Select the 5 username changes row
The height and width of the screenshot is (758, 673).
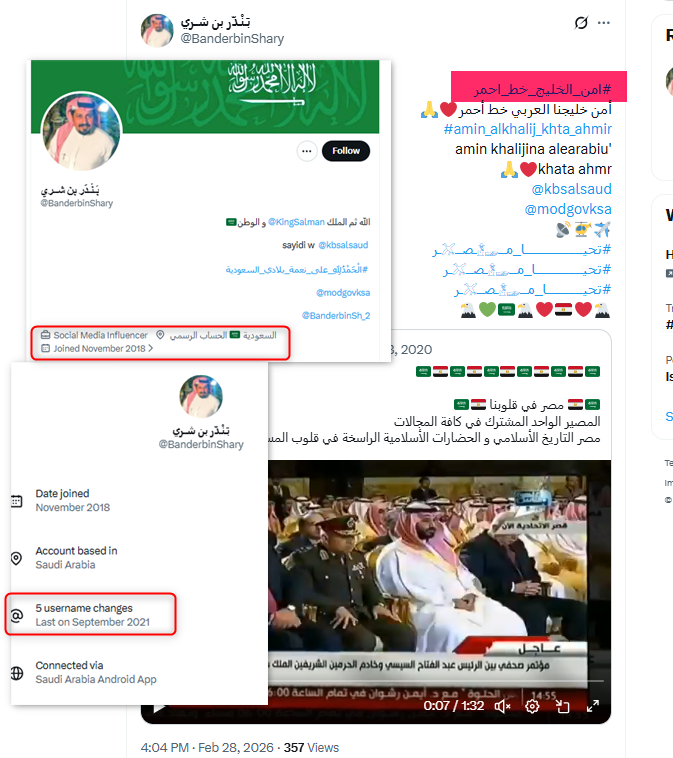point(90,614)
